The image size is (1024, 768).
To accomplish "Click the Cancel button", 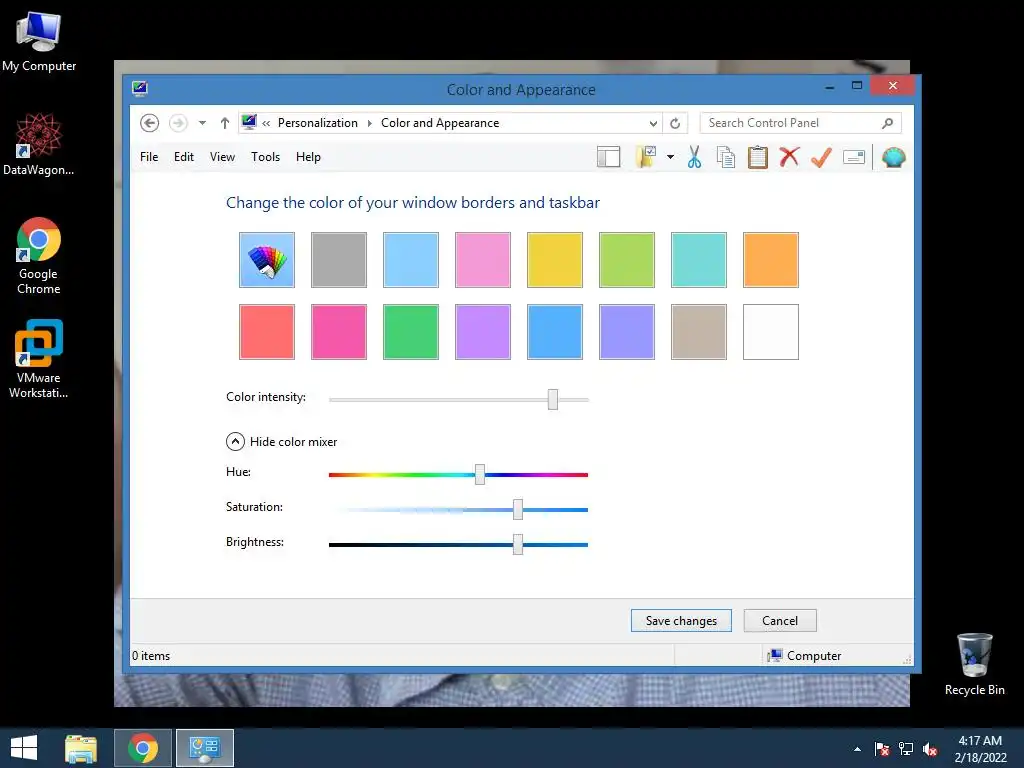I will coord(780,620).
